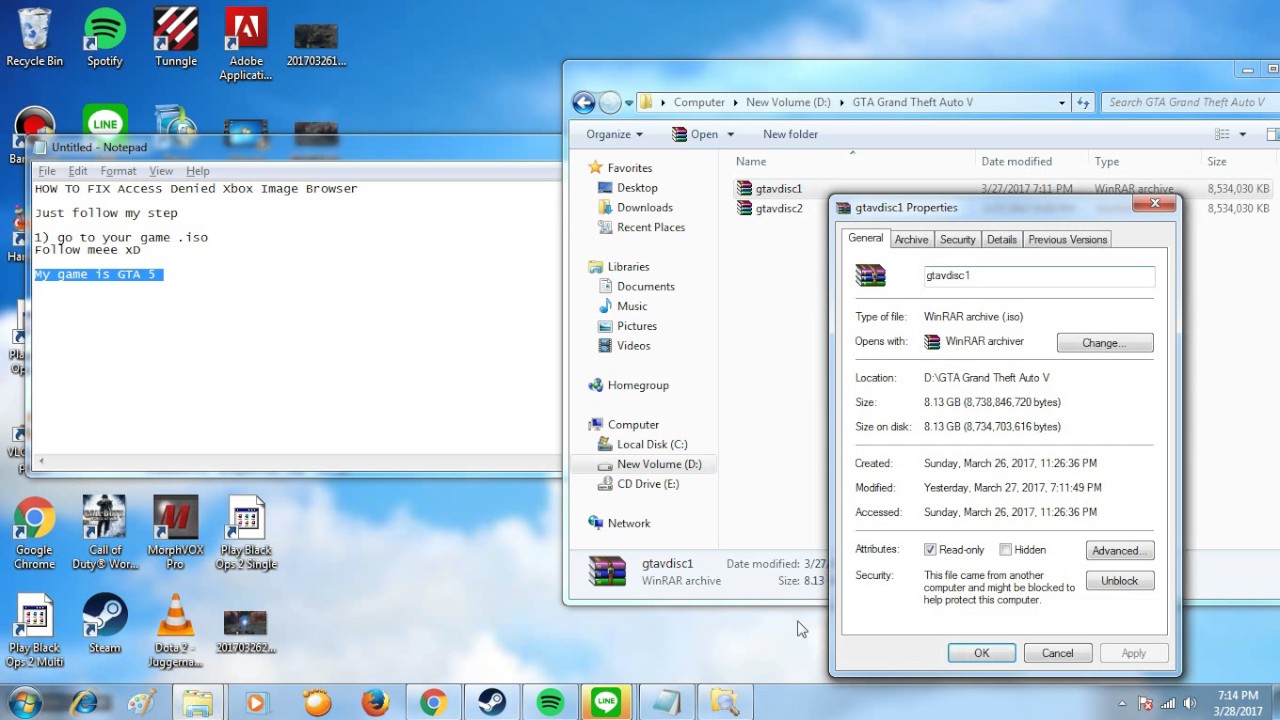This screenshot has height=720, width=1280.
Task: Open the Organize dropdown menu
Action: (x=614, y=134)
